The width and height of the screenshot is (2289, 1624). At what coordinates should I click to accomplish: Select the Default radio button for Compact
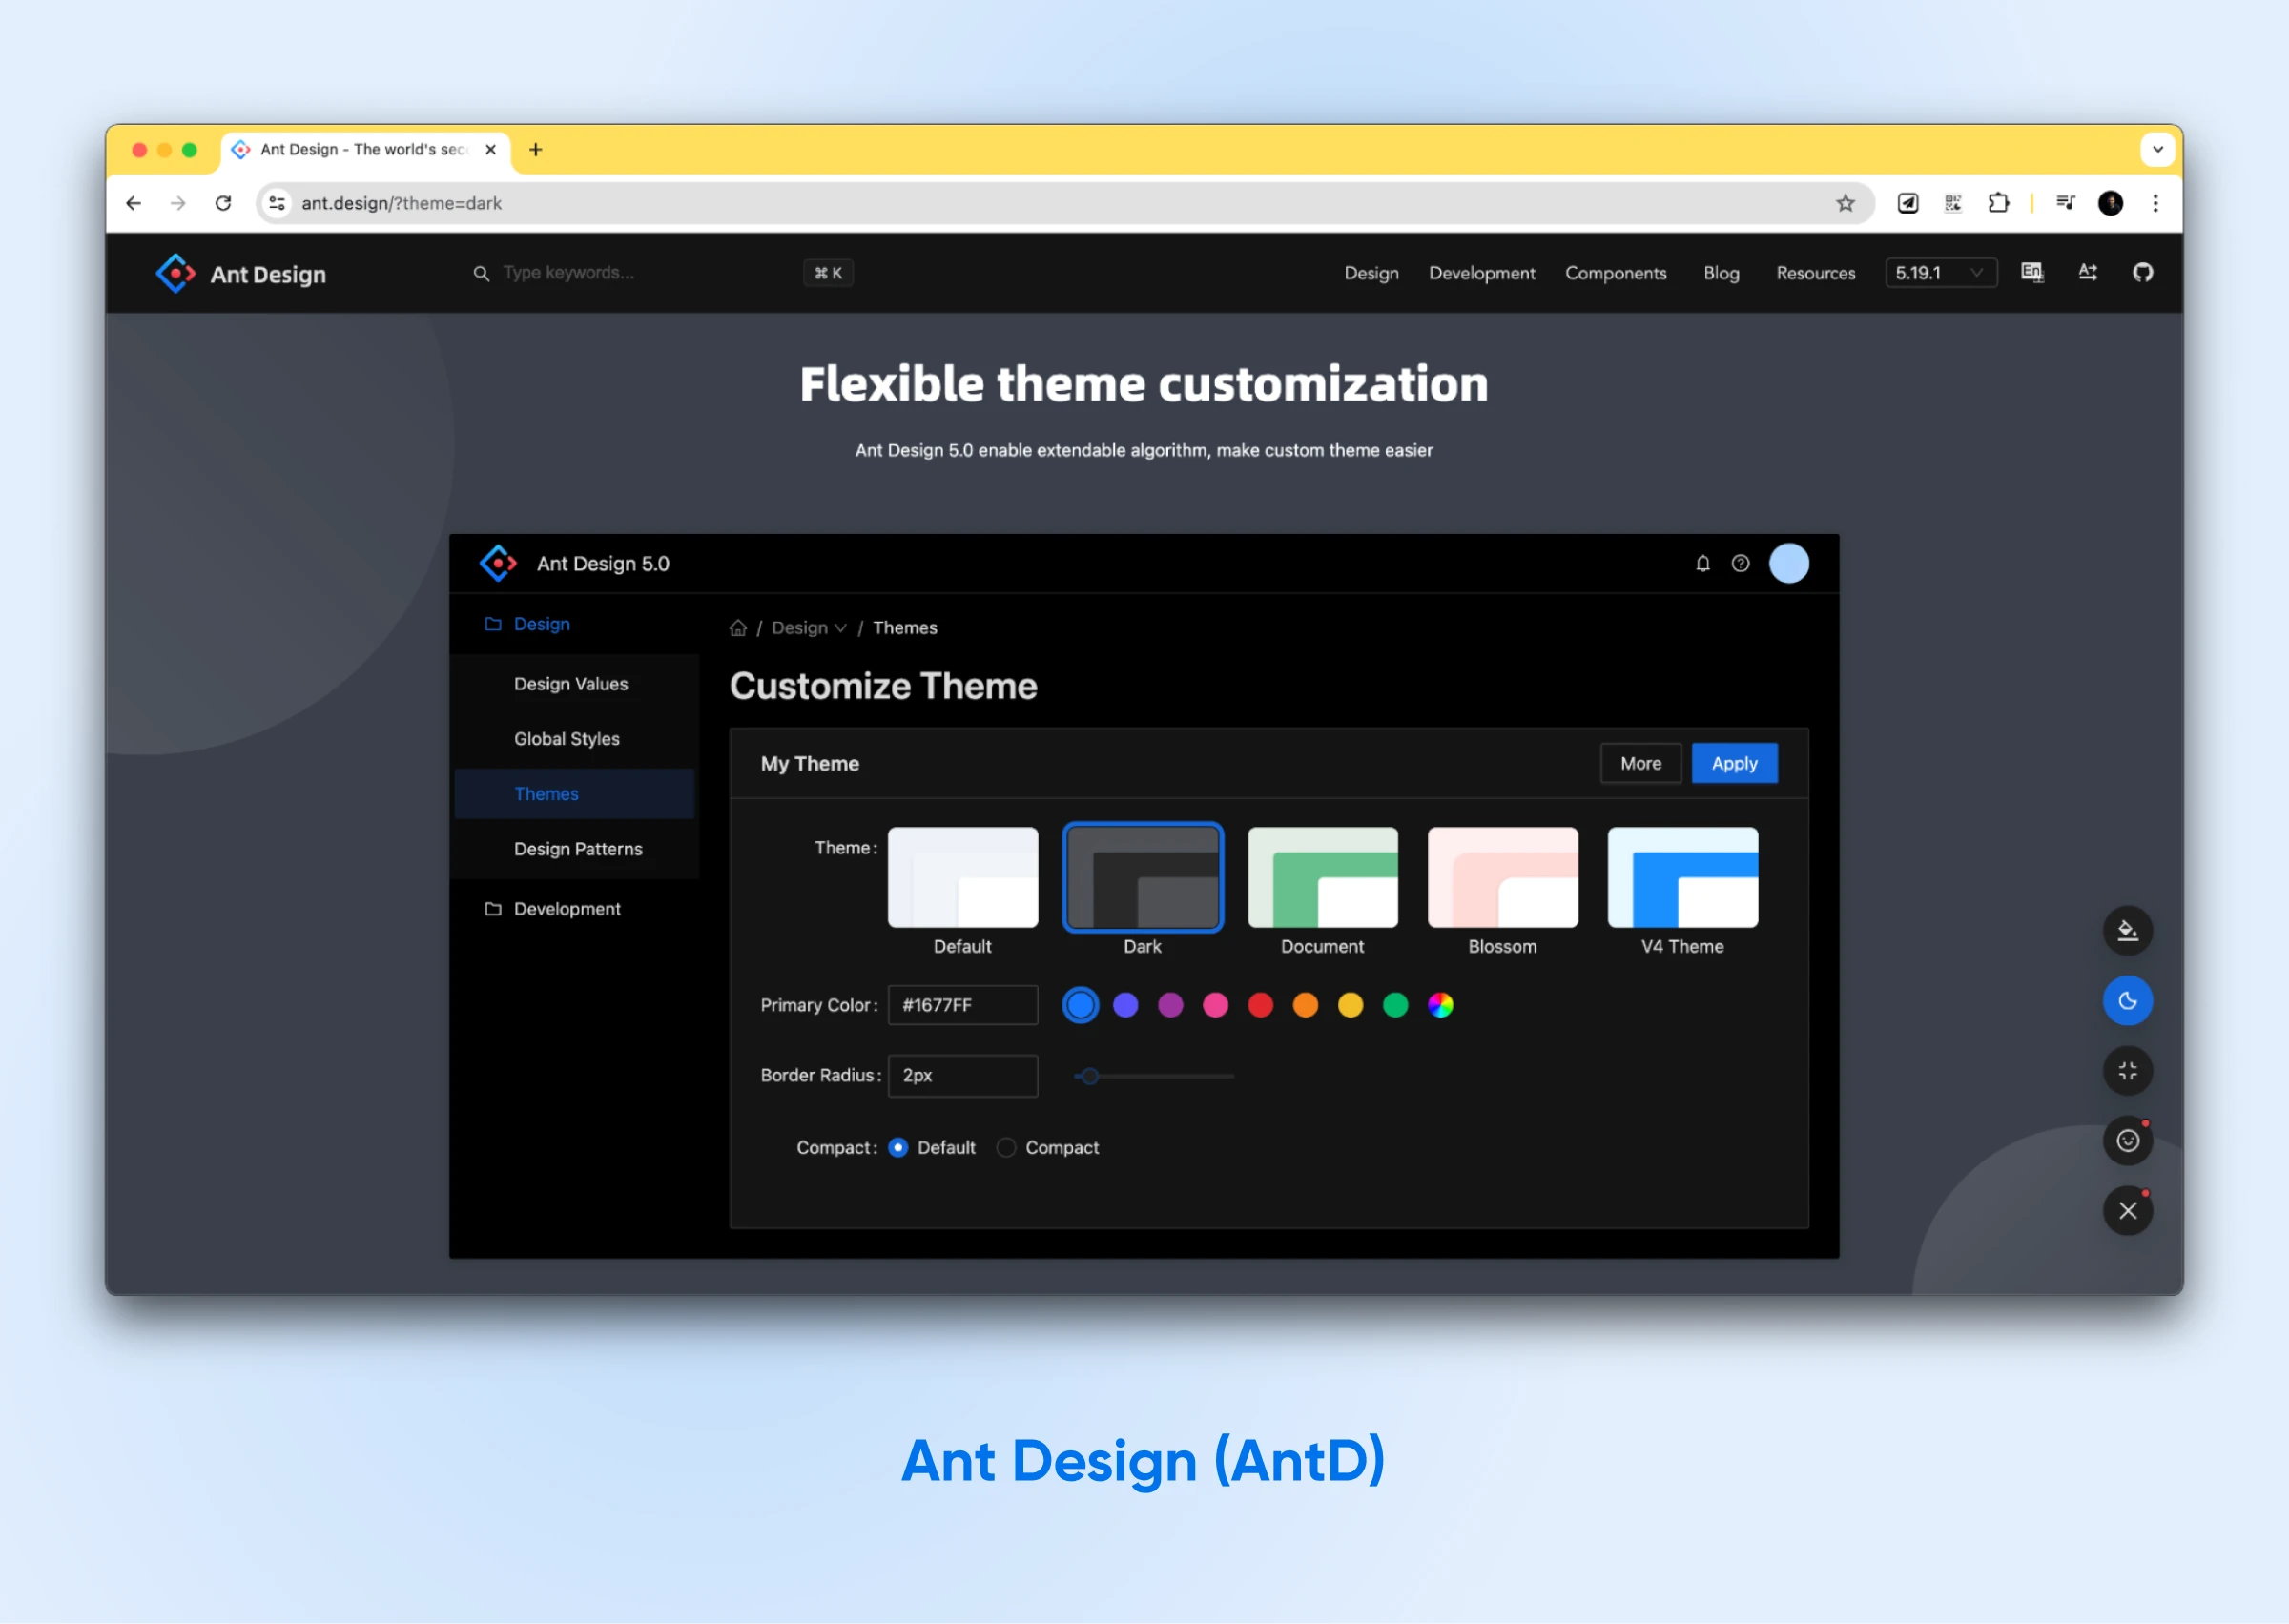click(897, 1148)
